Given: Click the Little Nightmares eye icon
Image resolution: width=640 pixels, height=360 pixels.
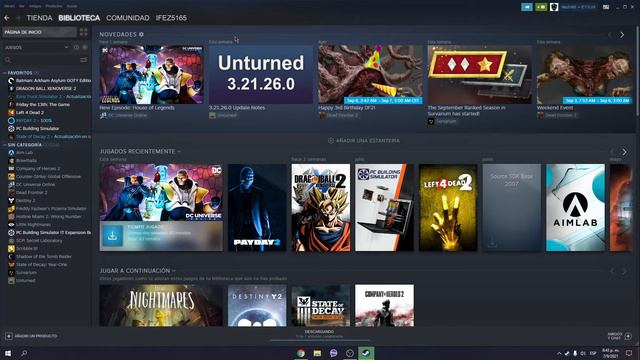Looking at the screenshot, I should point(11,224).
